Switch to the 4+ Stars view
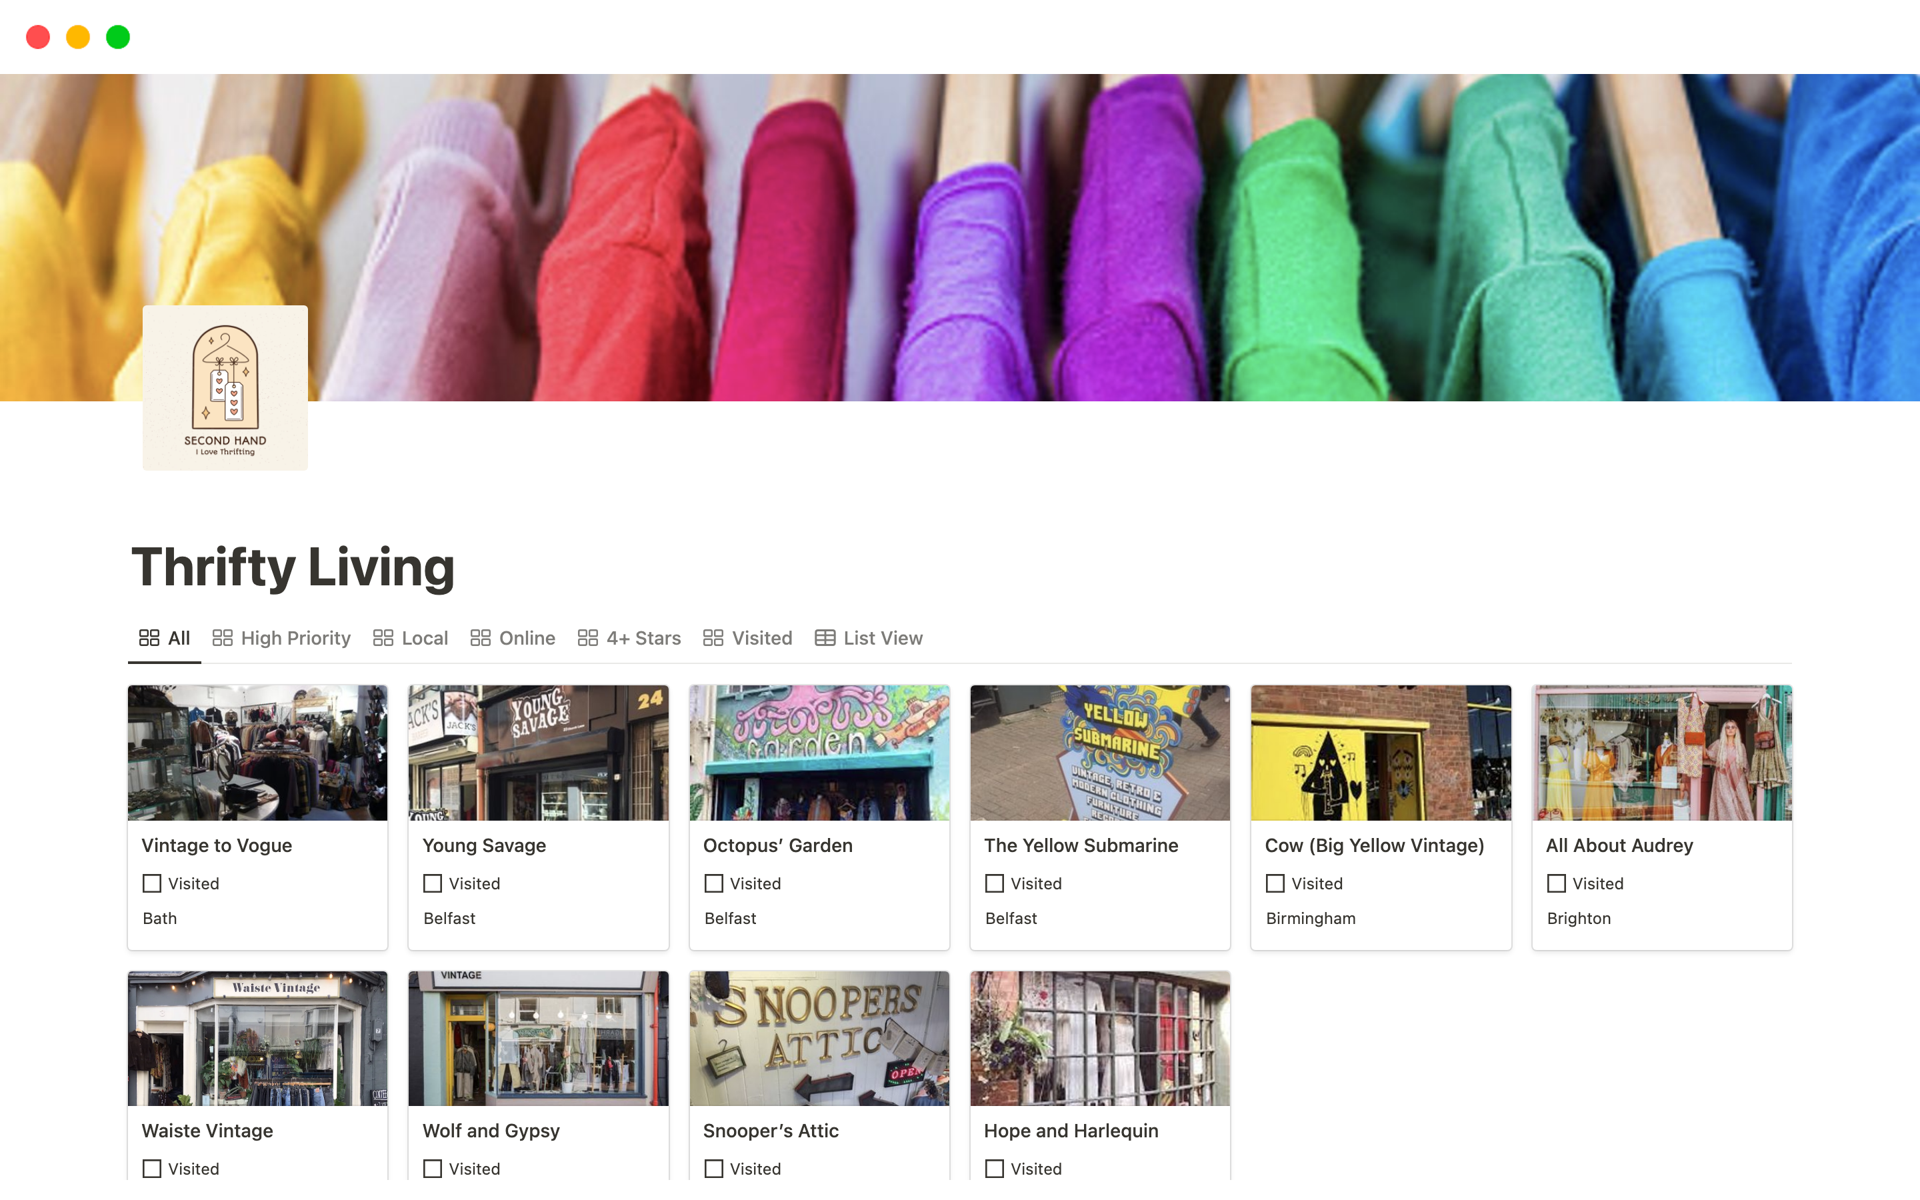1920x1200 pixels. click(642, 637)
